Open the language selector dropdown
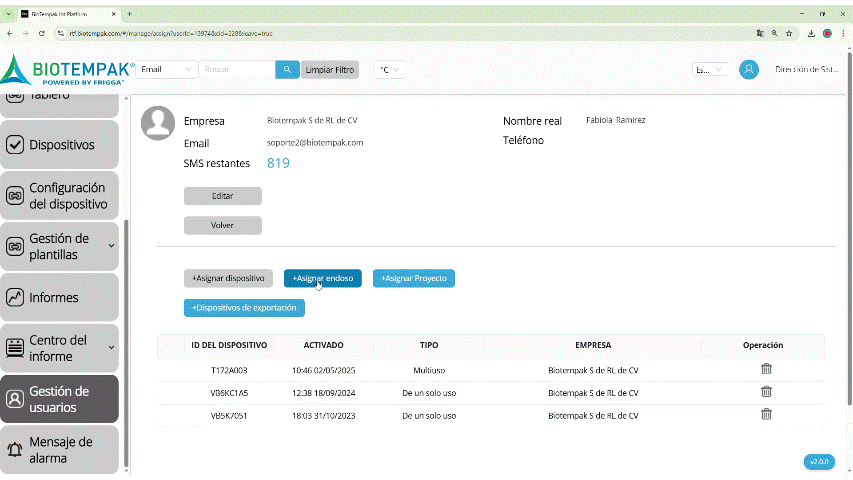Image resolution: width=853 pixels, height=480 pixels. point(710,70)
